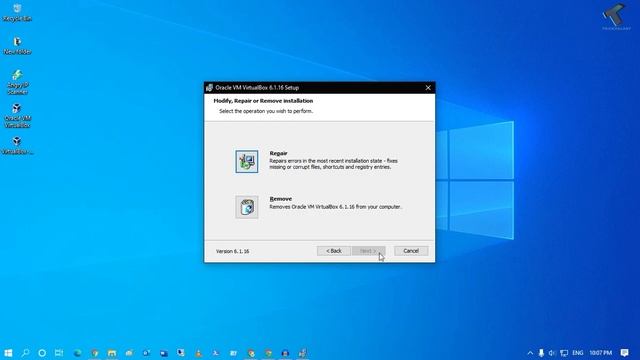Click 'Select the operation you wish to perform' text
640x360 pixels.
point(266,111)
